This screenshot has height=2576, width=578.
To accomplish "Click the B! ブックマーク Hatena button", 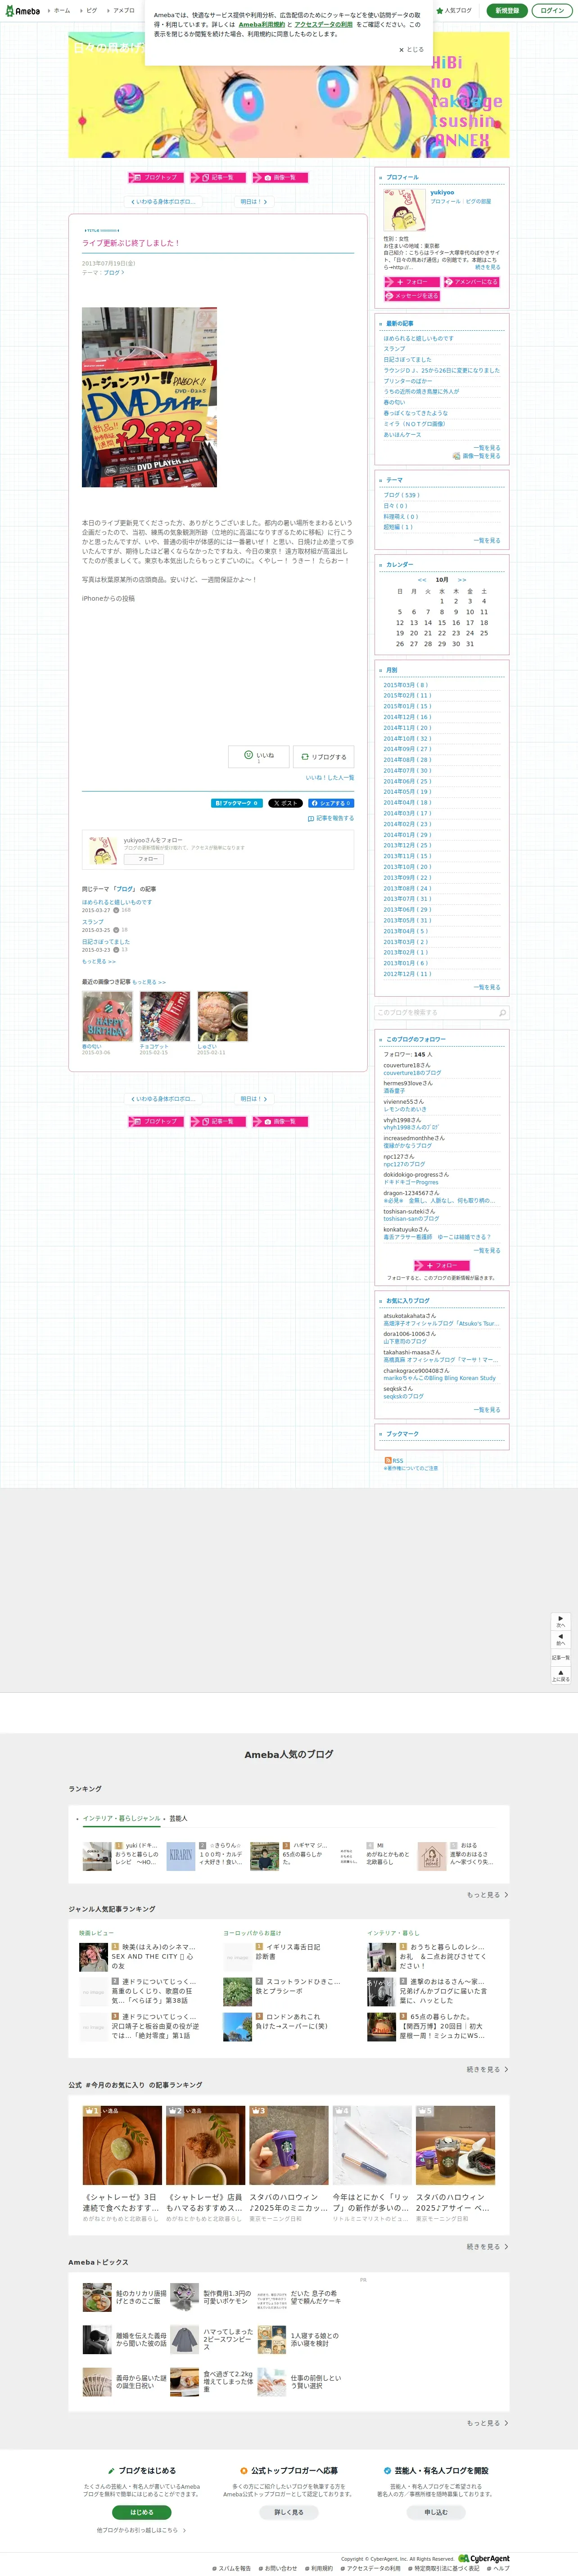I will click(236, 803).
